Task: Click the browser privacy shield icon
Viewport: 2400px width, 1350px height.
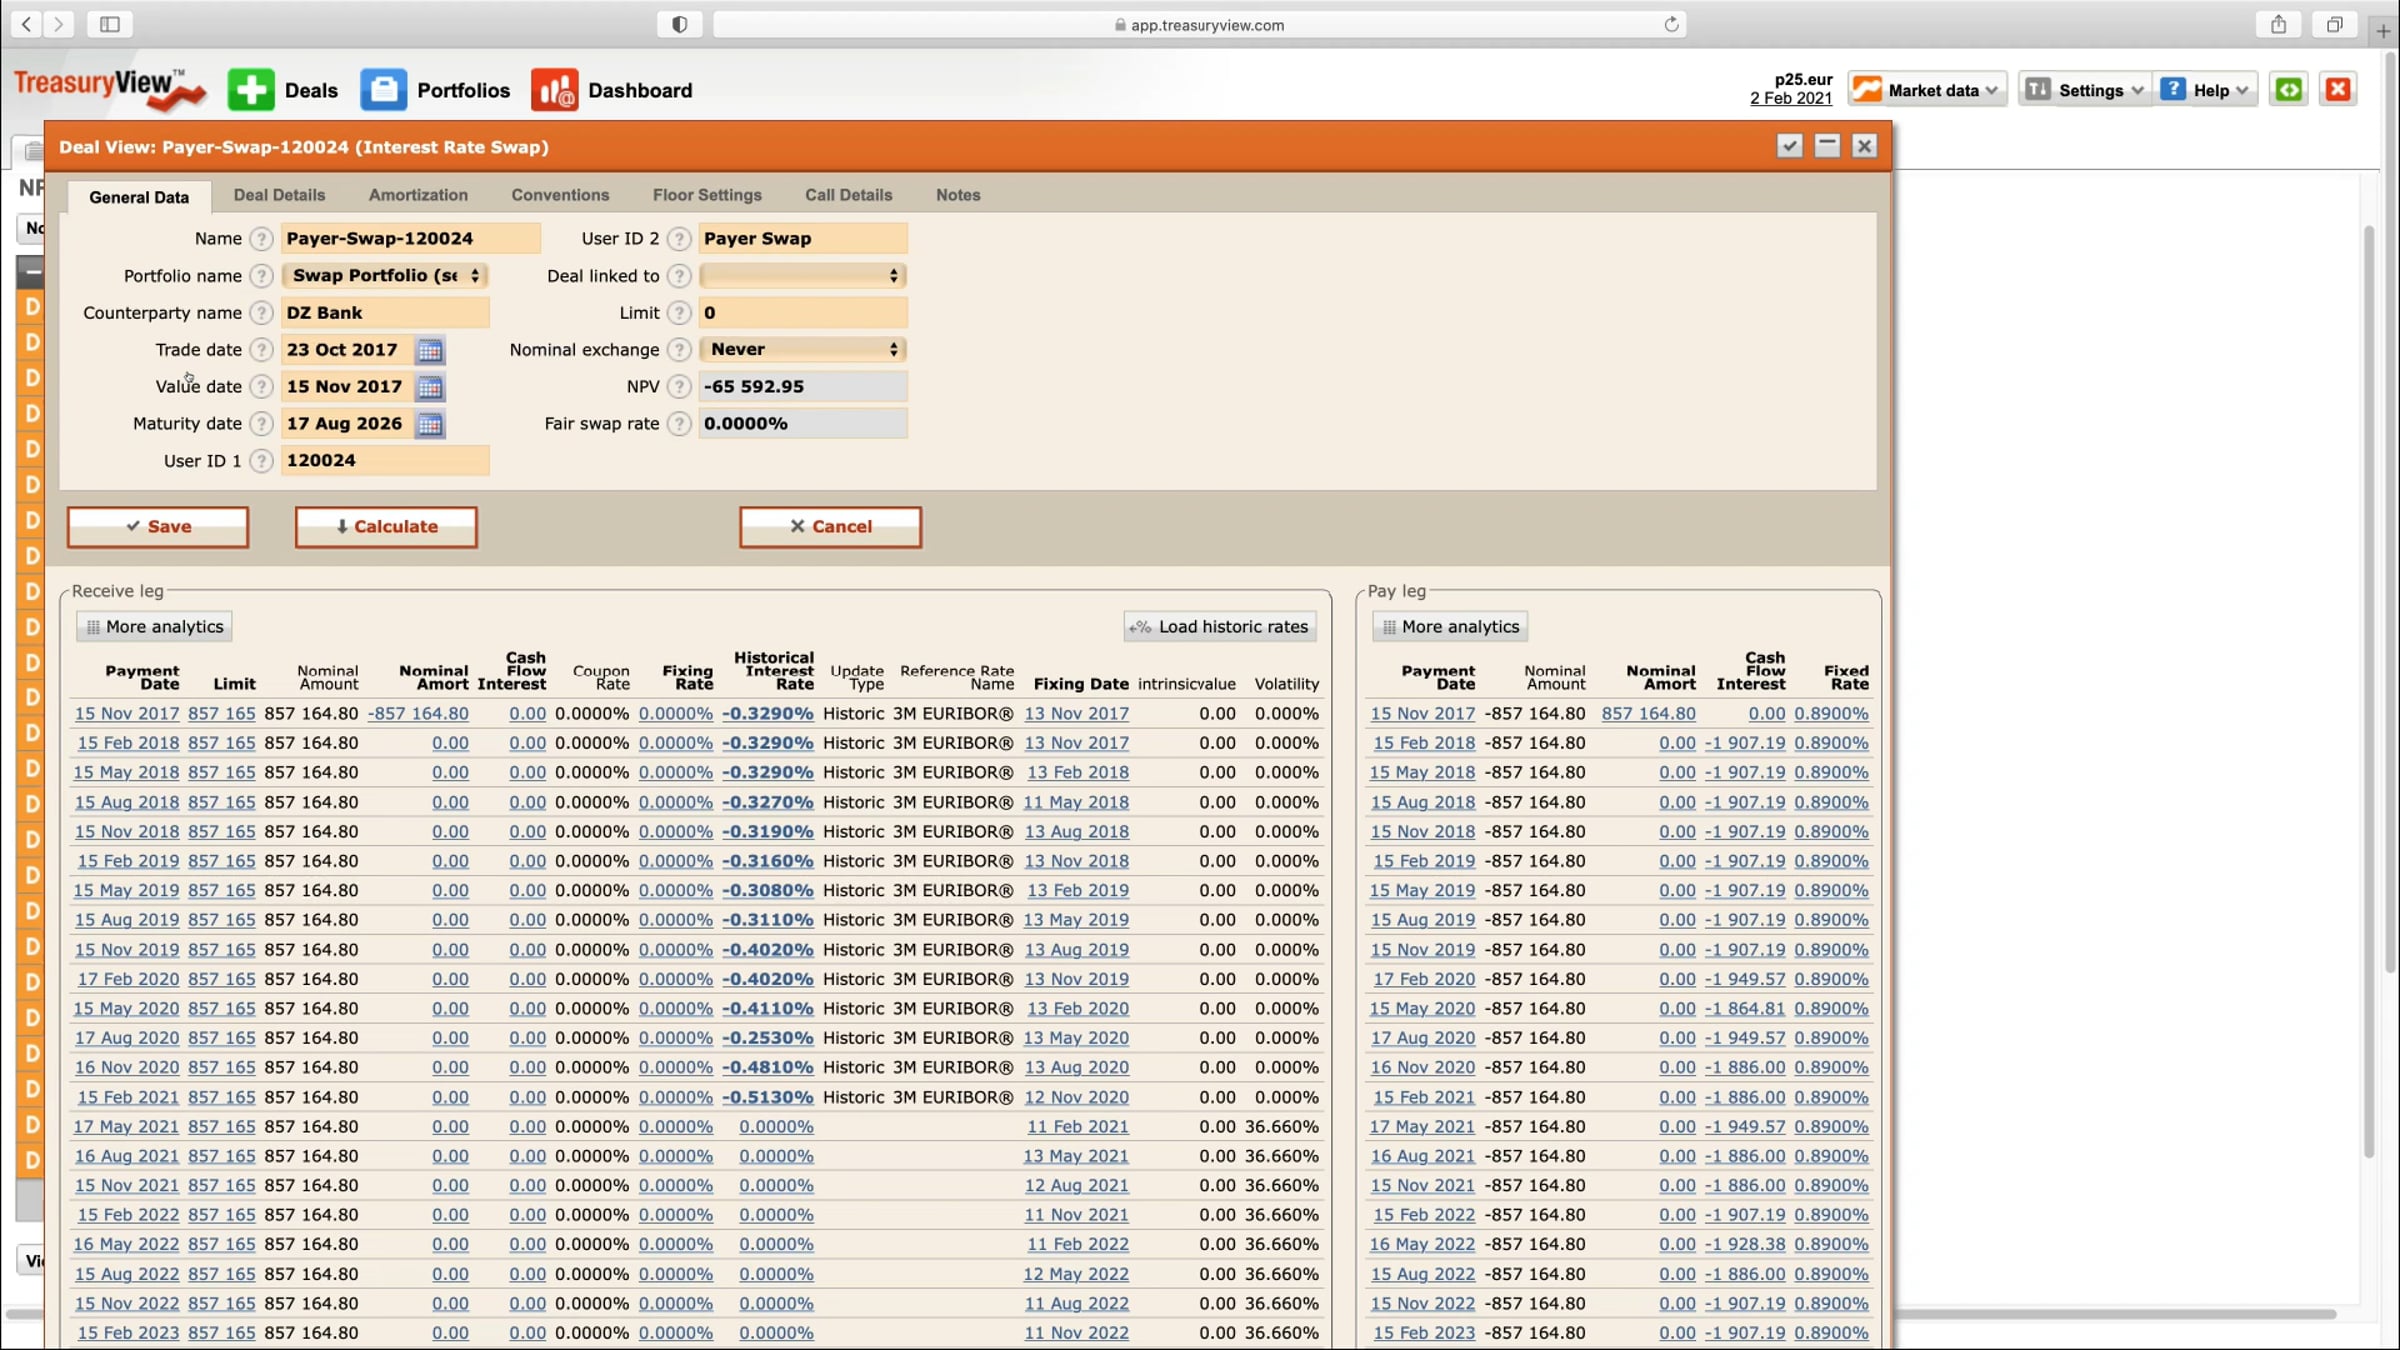Action: [x=679, y=24]
